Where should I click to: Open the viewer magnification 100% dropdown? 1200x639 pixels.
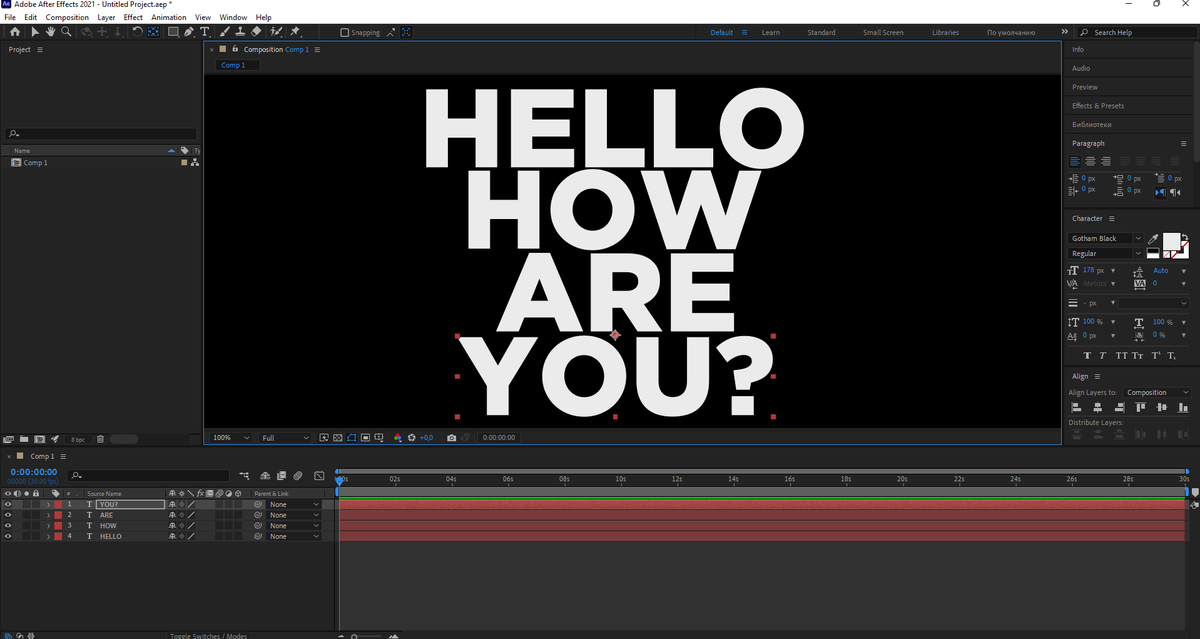231,438
